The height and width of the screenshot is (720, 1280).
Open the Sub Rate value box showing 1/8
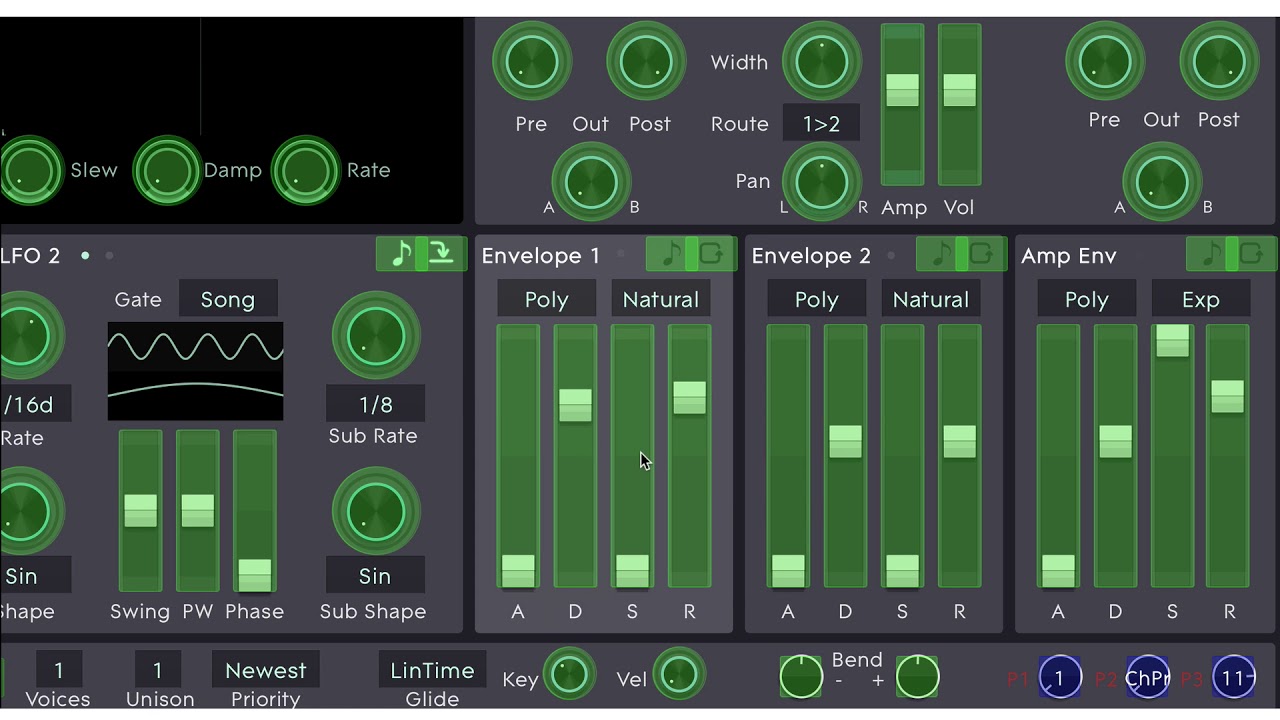[x=375, y=404]
